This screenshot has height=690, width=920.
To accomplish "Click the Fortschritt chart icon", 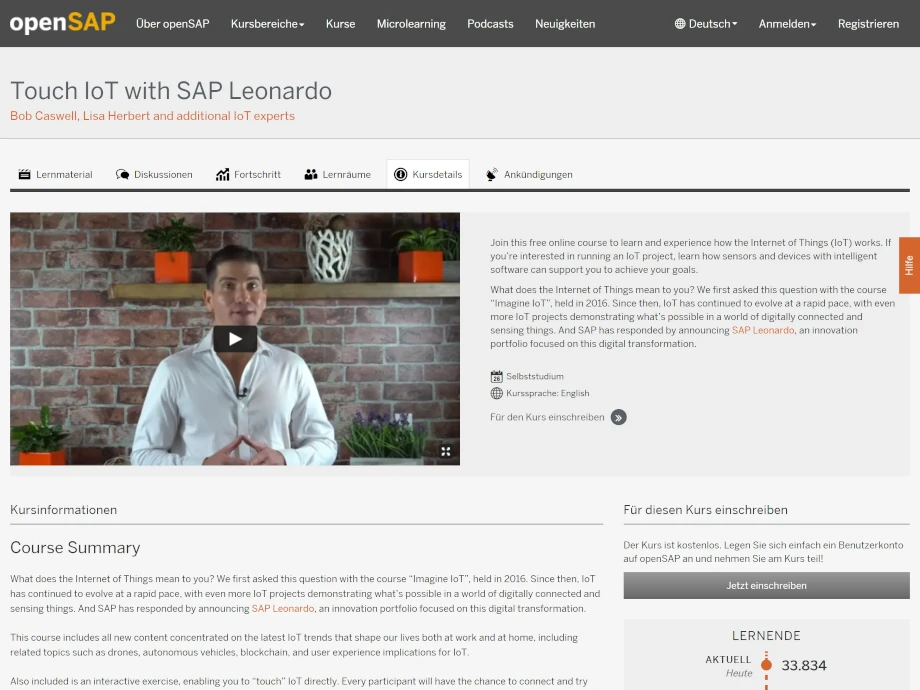I will [222, 174].
